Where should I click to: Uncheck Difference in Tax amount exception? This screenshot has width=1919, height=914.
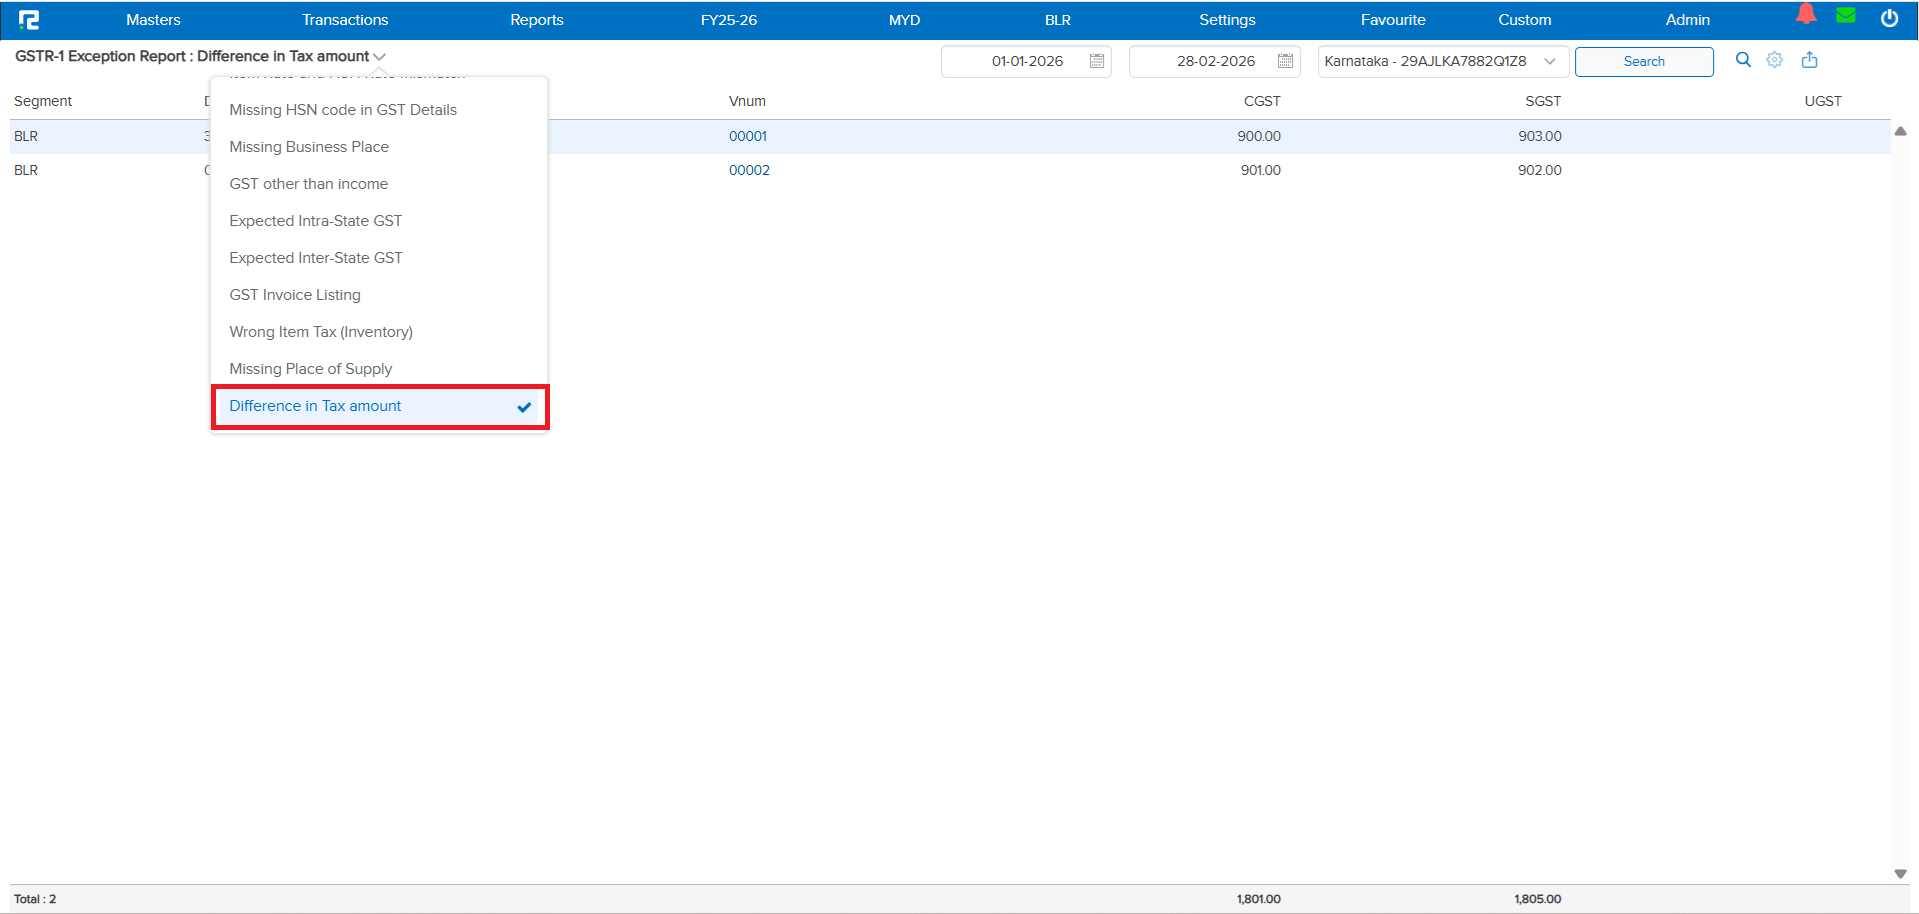tap(314, 406)
